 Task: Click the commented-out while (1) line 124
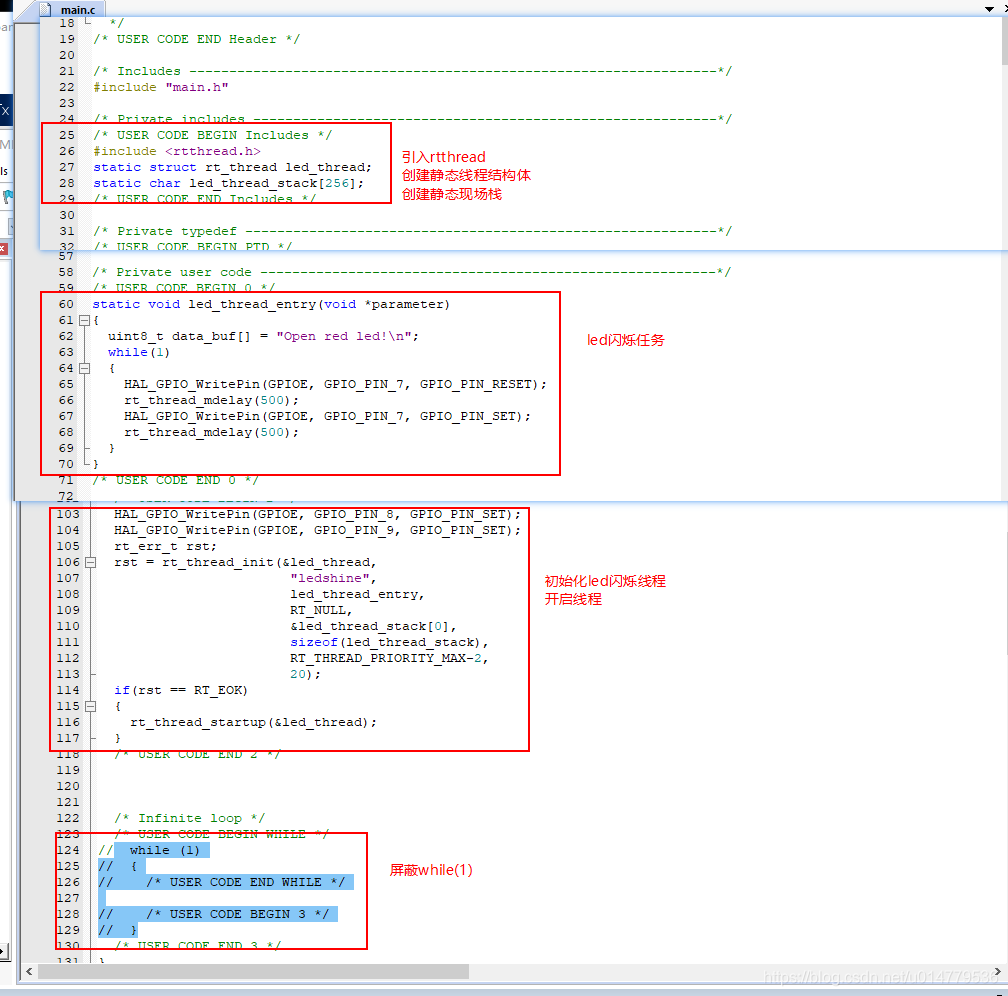pyautogui.click(x=154, y=851)
